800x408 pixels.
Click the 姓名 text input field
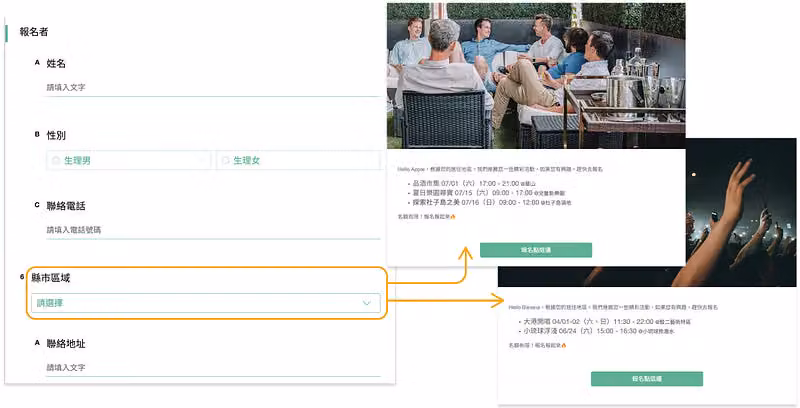[213, 88]
